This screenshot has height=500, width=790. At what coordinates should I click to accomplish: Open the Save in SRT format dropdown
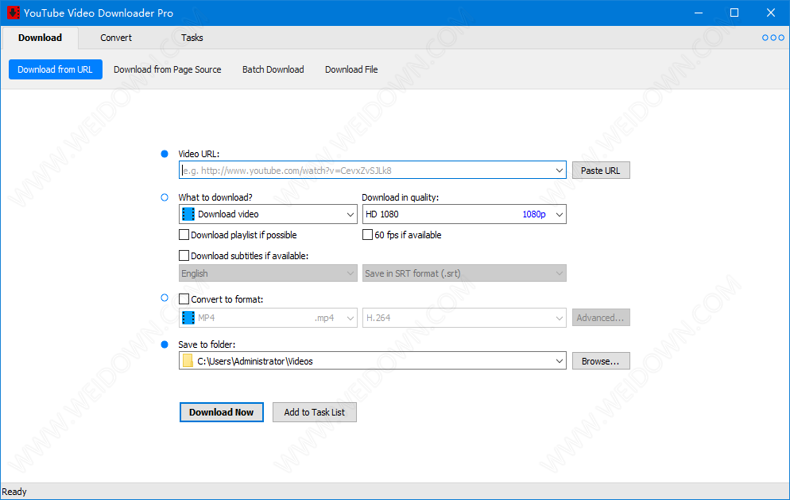(x=464, y=273)
